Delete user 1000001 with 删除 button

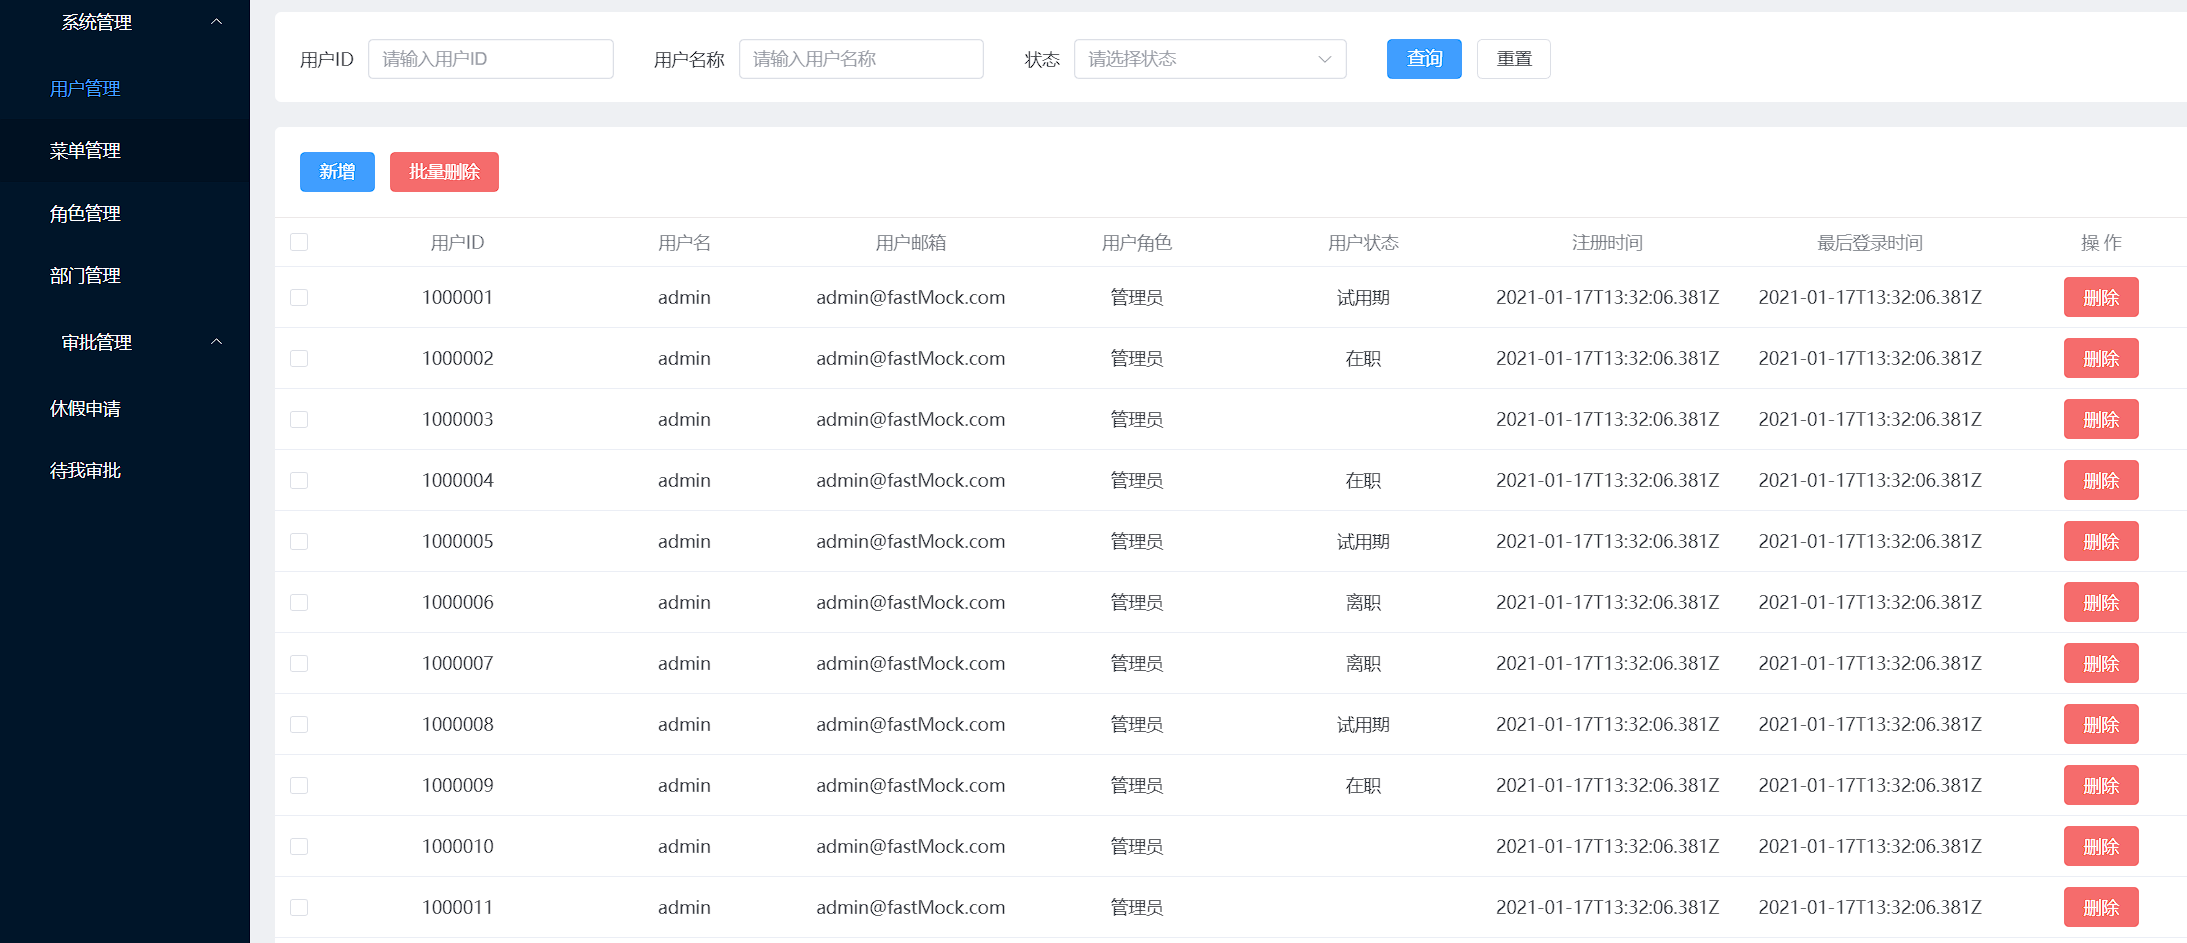(x=2101, y=297)
